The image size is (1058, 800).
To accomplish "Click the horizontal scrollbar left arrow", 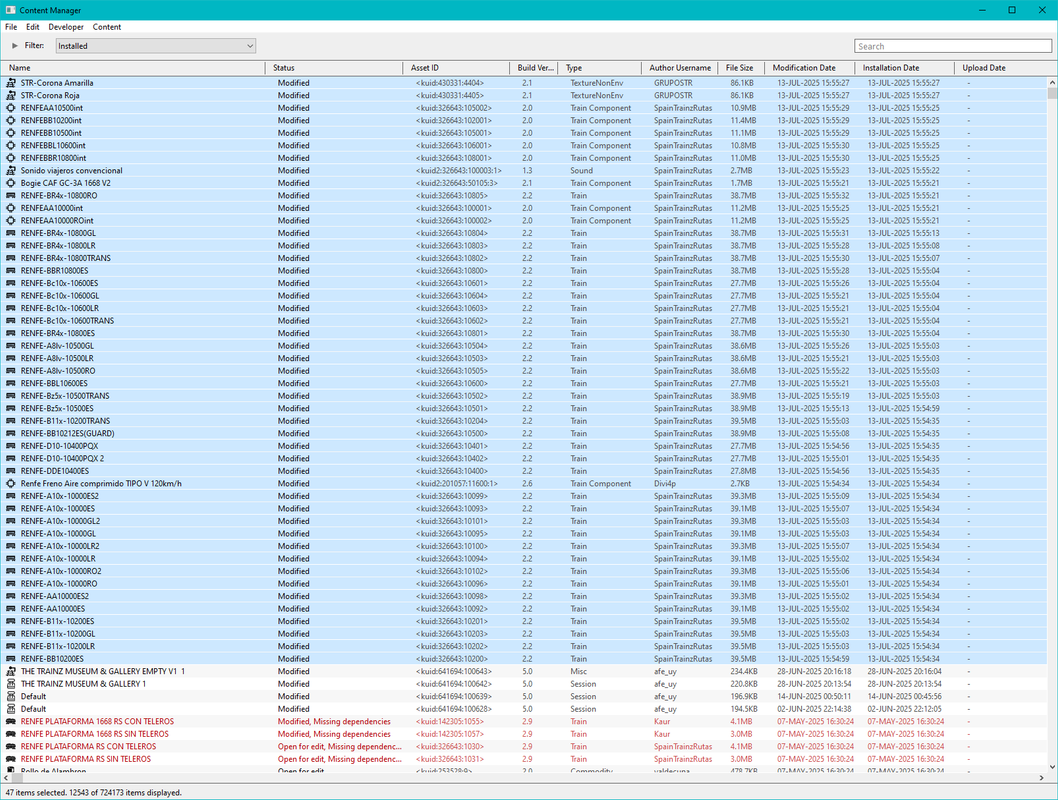I will click(5, 778).
